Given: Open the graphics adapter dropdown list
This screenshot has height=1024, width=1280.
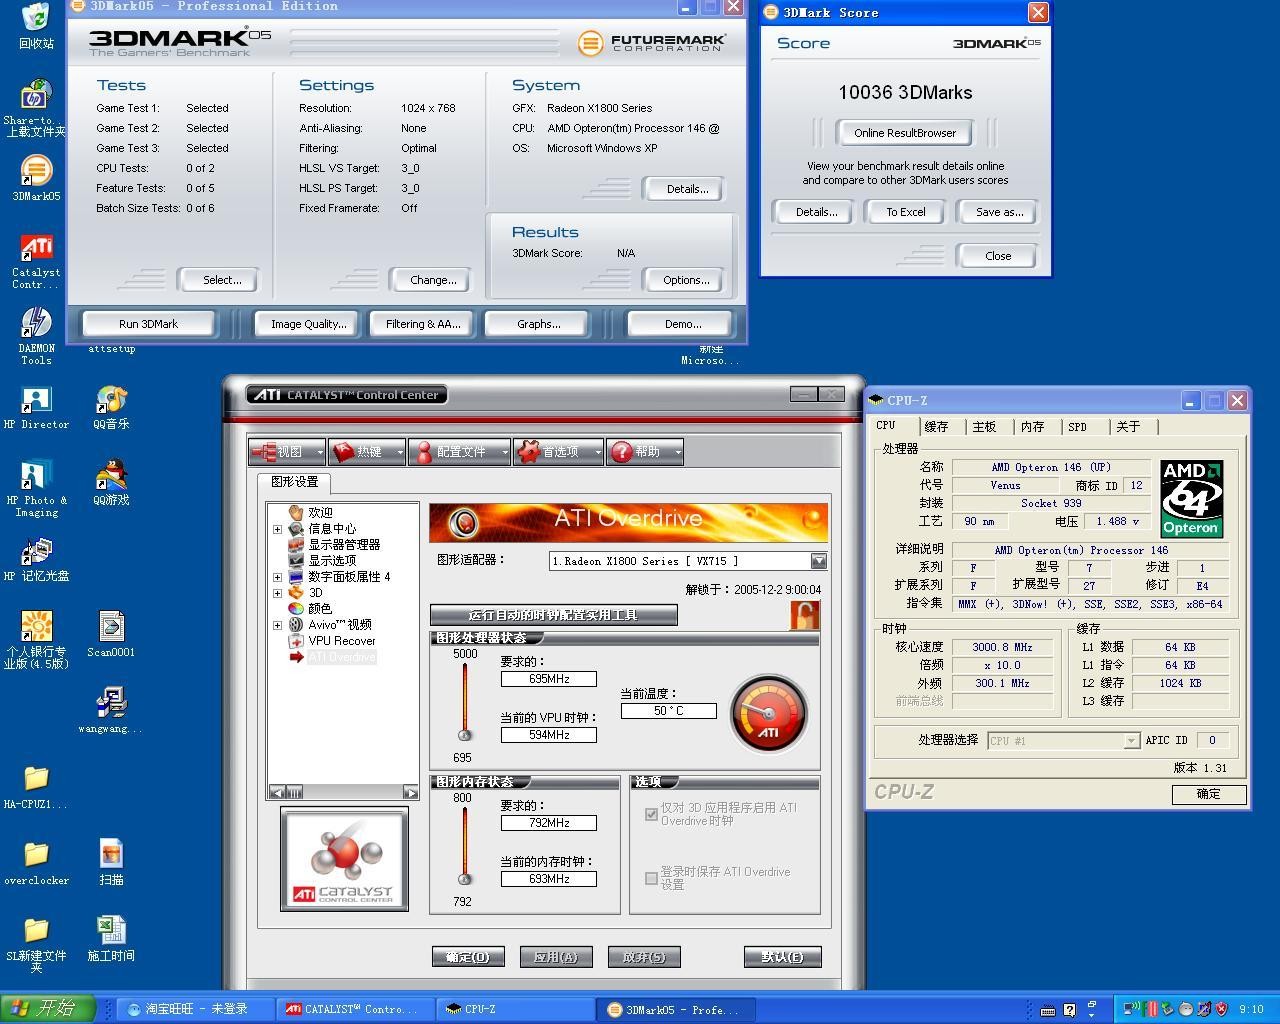Looking at the screenshot, I should pyautogui.click(x=818, y=561).
